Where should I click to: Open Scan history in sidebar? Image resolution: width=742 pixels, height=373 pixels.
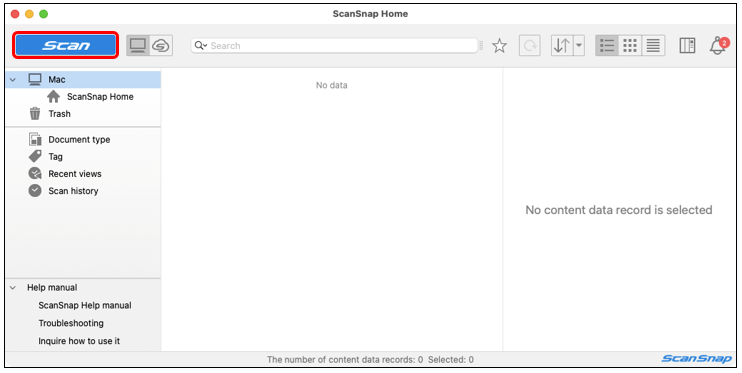click(x=73, y=191)
